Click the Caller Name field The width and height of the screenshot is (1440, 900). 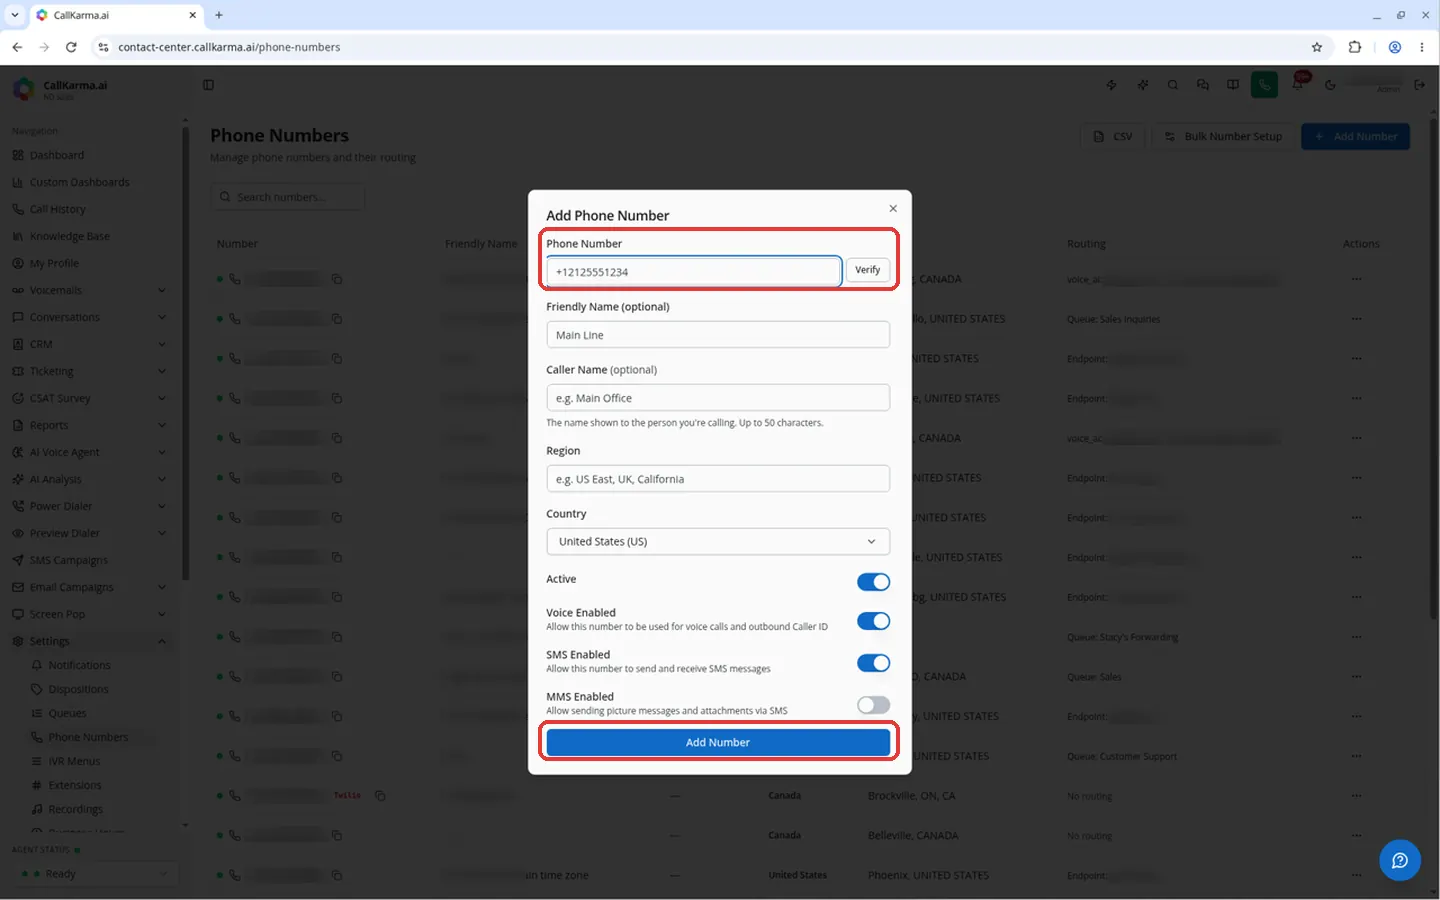[x=718, y=398]
